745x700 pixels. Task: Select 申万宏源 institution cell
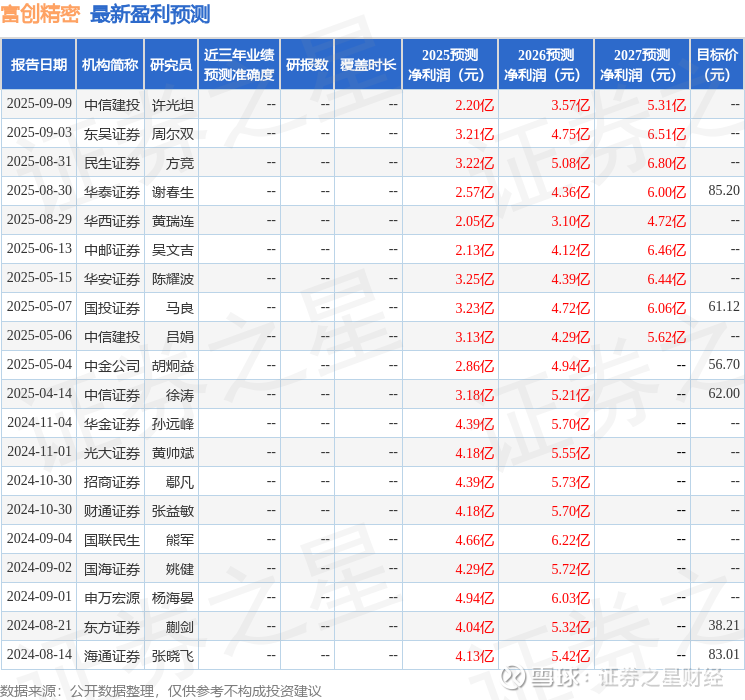[x=112, y=598]
